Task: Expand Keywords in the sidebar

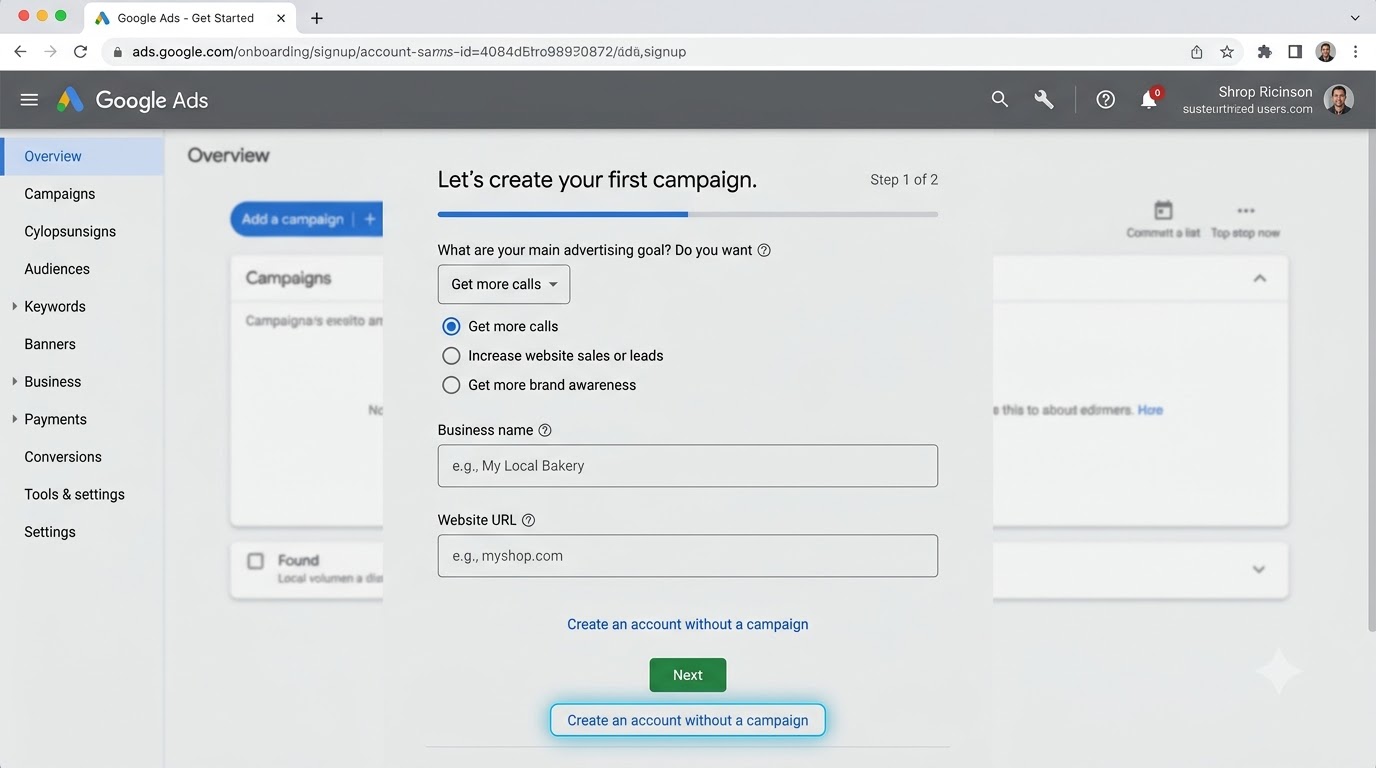Action: [x=14, y=306]
